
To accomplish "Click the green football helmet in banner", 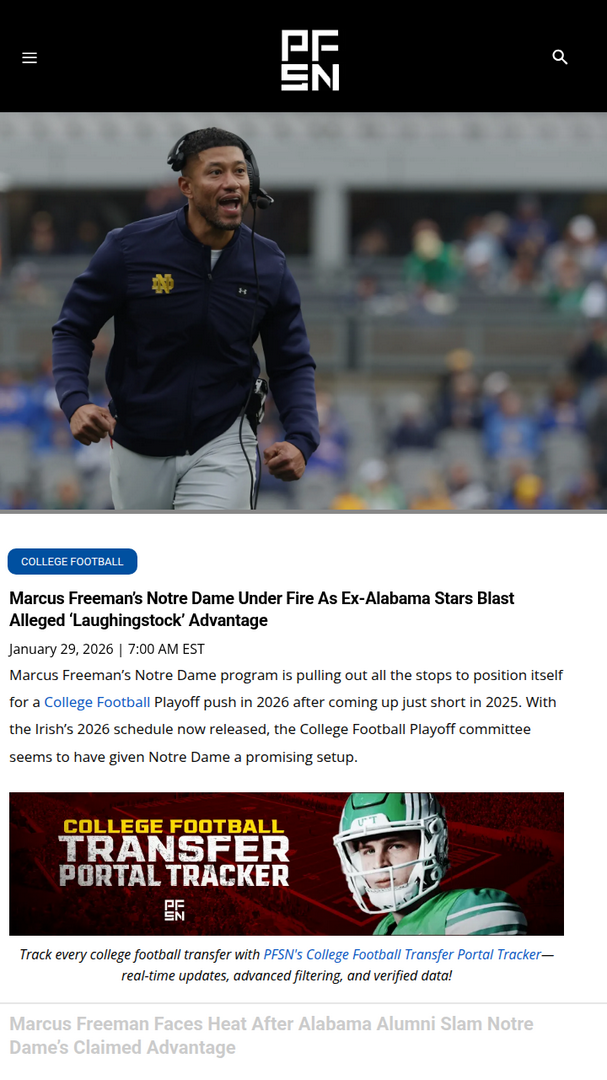I will 391,851.
